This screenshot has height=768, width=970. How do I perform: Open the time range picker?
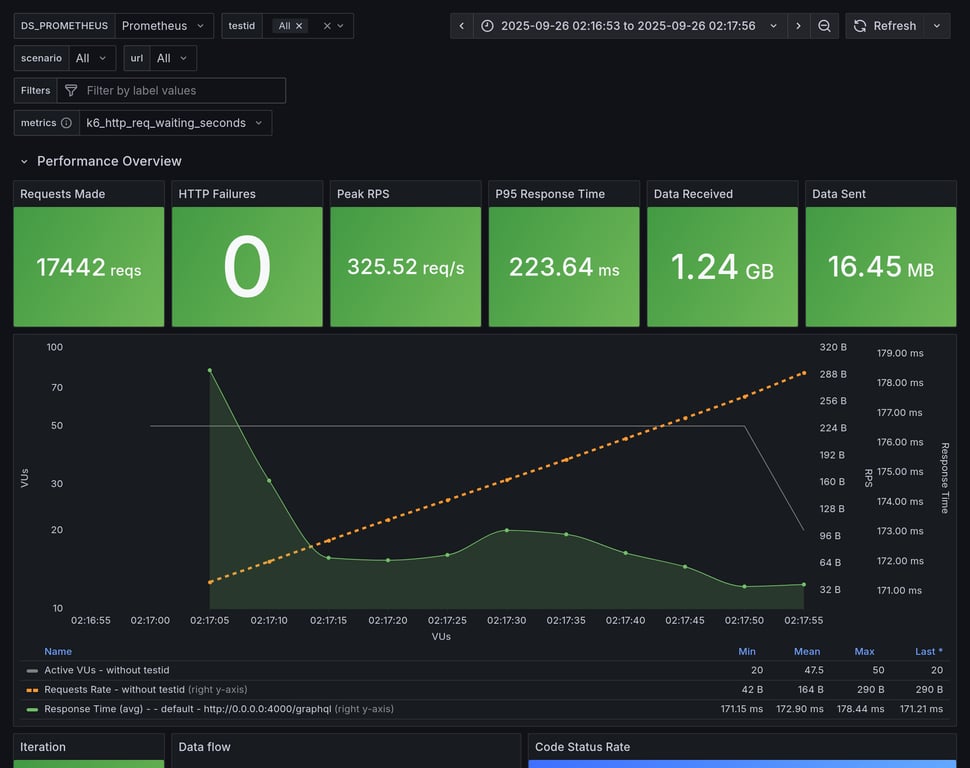click(x=629, y=26)
